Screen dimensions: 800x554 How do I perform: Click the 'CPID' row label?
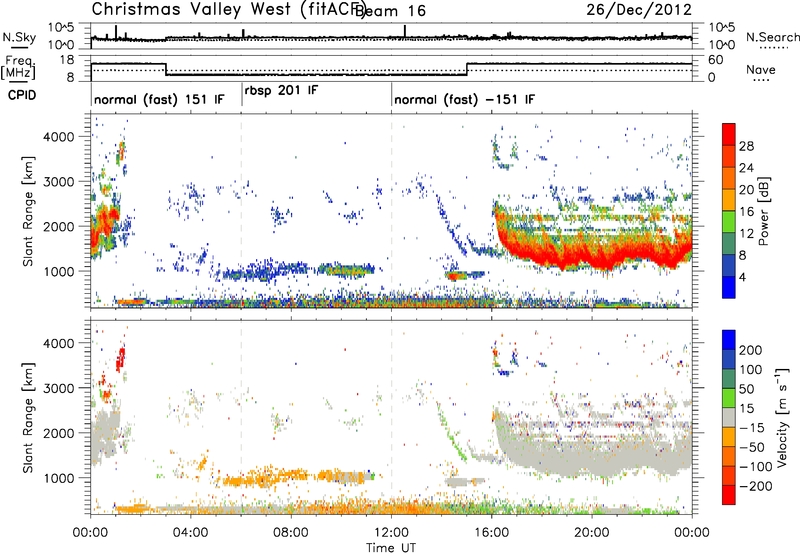22,95
